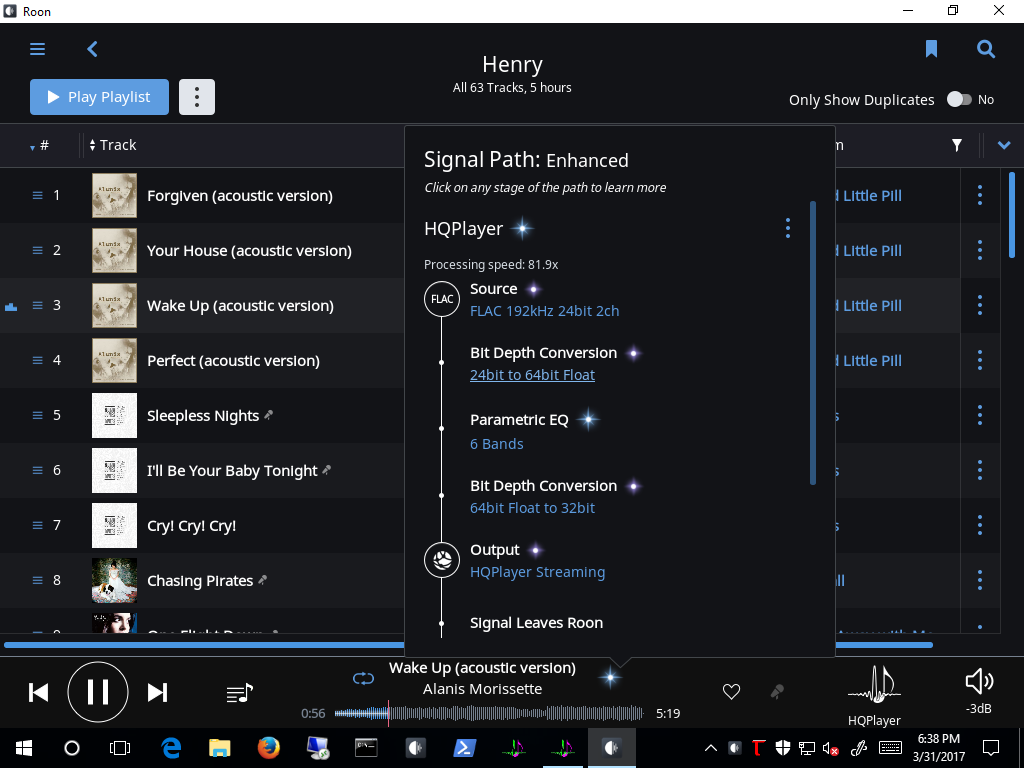Click the track list vertical scrollbar
This screenshot has width=1024, height=768.
(x=1012, y=216)
